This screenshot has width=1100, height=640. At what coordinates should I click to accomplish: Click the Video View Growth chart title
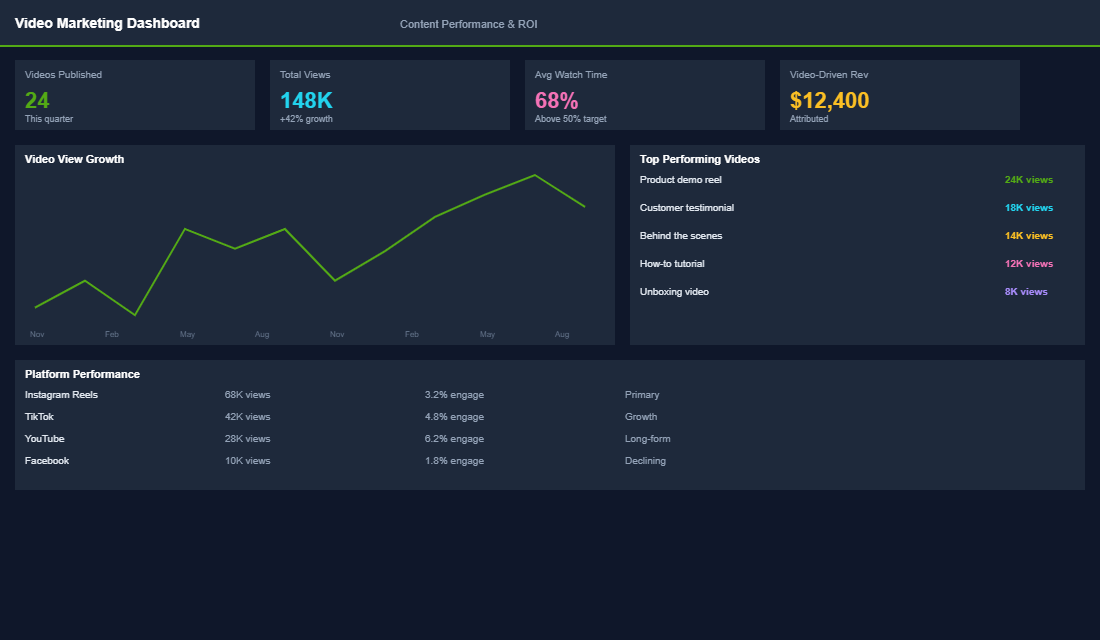(x=74, y=159)
